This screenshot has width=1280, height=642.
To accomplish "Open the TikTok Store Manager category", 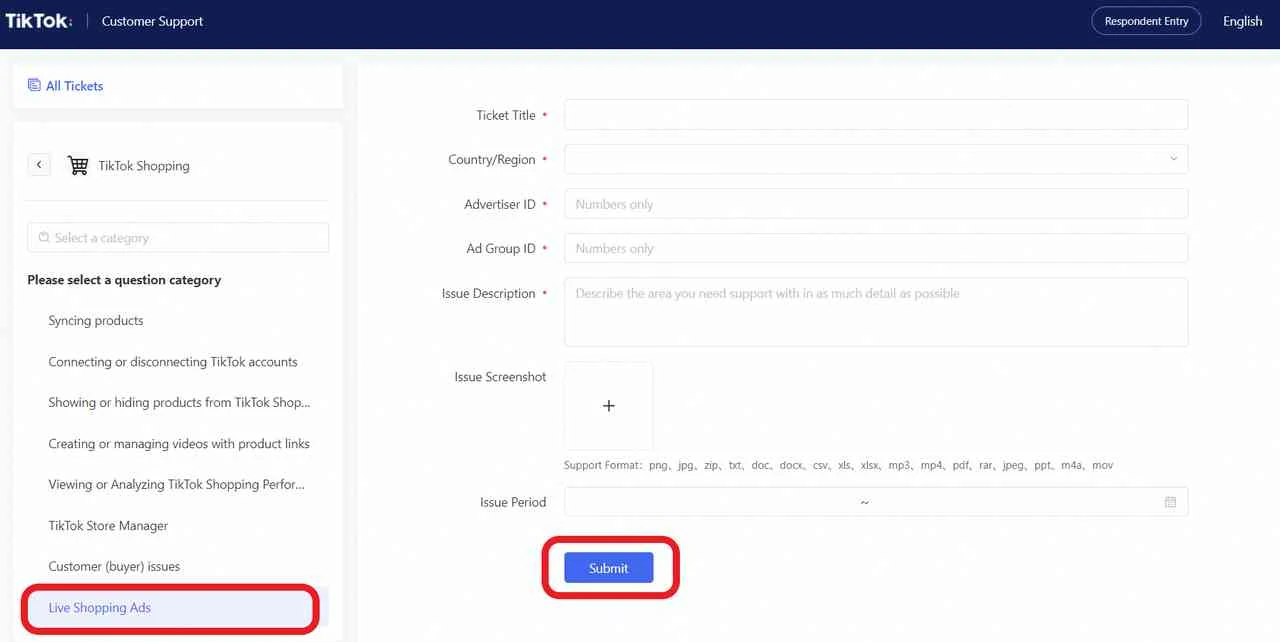I will [108, 526].
